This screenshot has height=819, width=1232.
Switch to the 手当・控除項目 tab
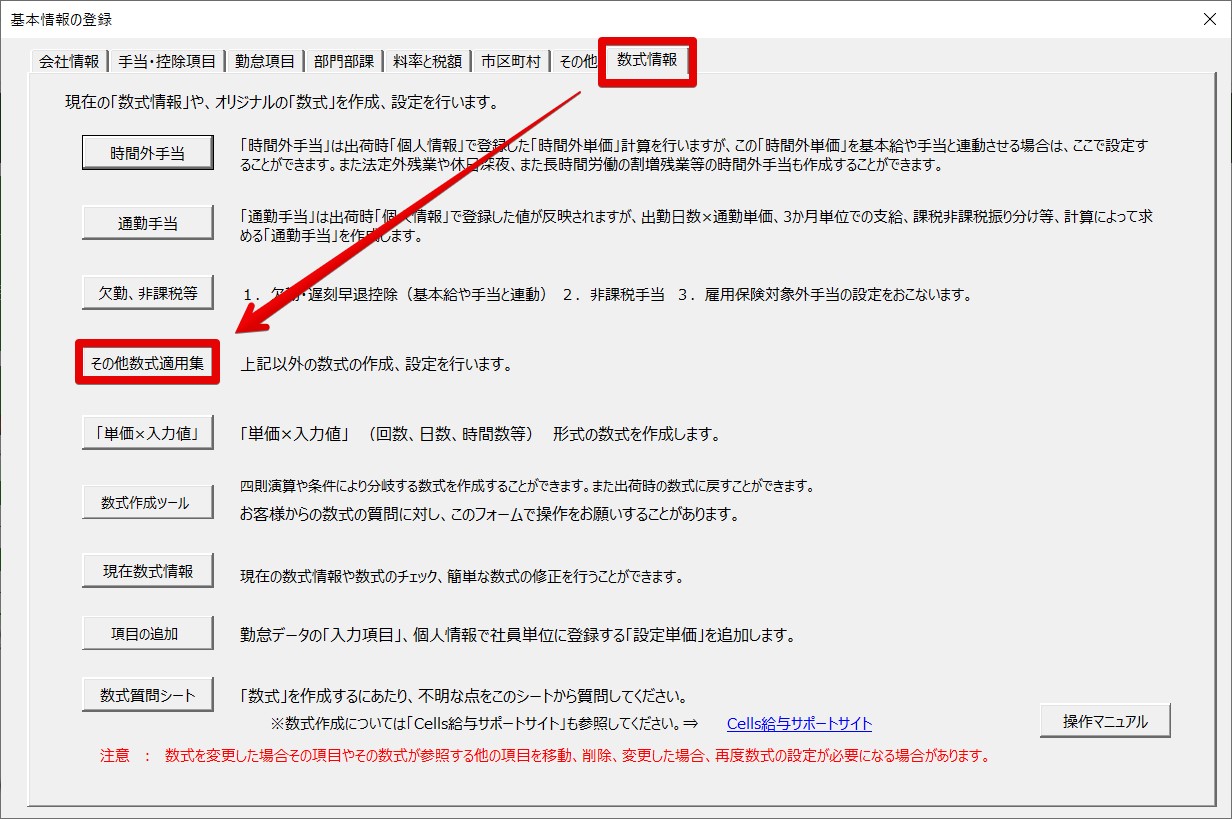click(x=167, y=61)
